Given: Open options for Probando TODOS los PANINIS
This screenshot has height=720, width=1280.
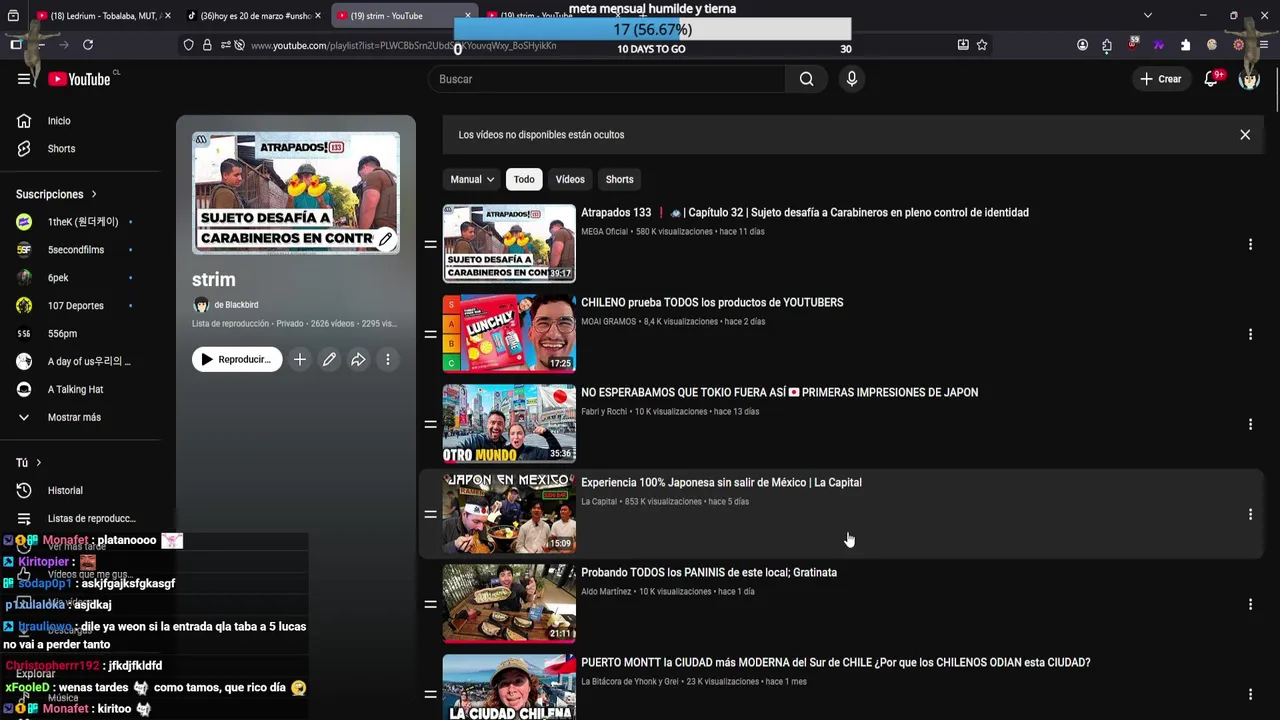Looking at the screenshot, I should click(x=1250, y=604).
